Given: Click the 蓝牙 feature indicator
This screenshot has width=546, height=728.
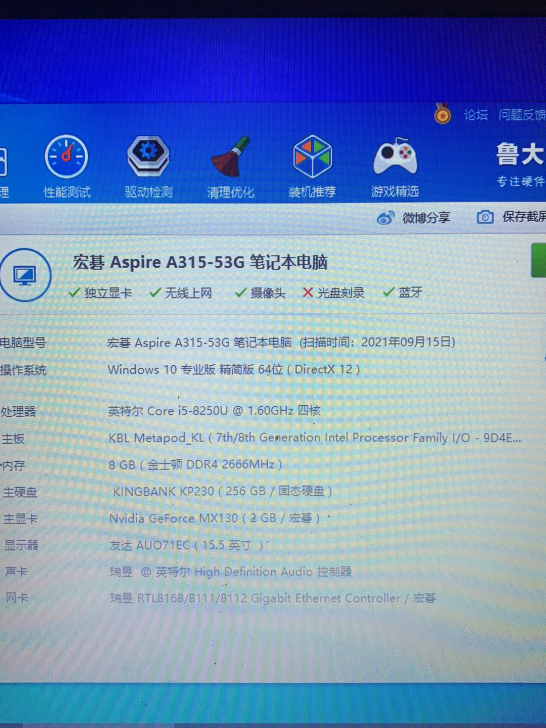Looking at the screenshot, I should pyautogui.click(x=402, y=292).
